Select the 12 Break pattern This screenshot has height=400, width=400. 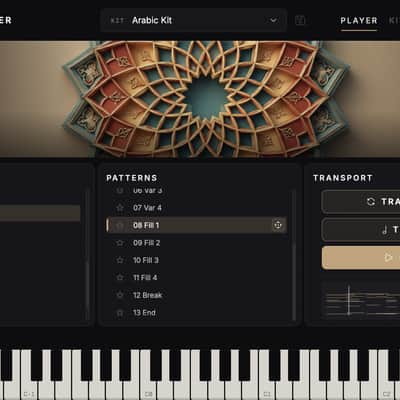tap(196, 295)
